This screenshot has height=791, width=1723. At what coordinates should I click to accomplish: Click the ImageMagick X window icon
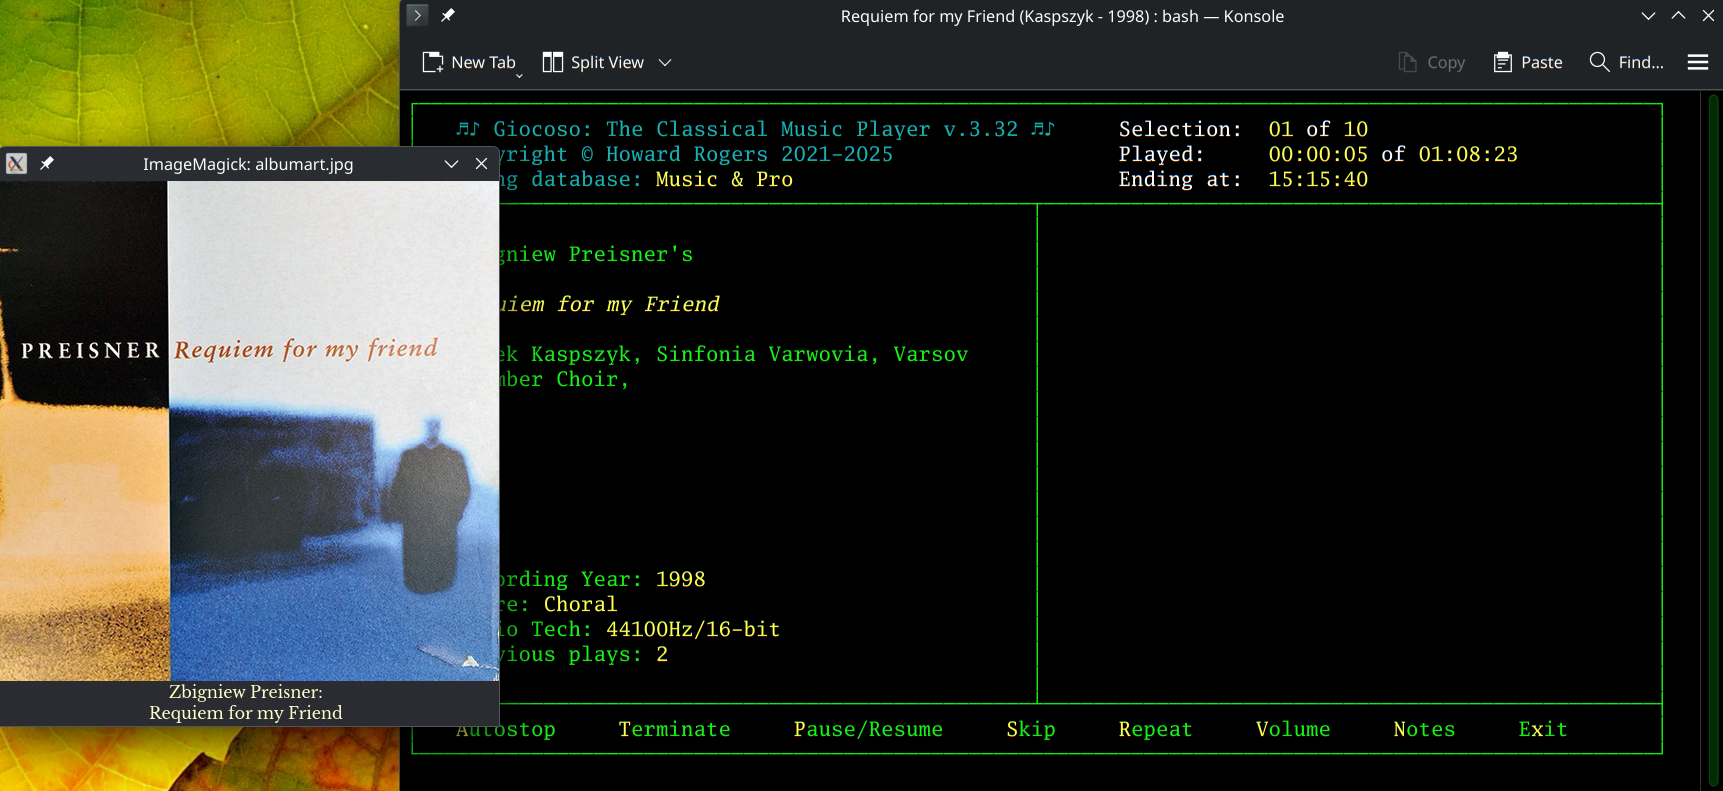[16, 164]
